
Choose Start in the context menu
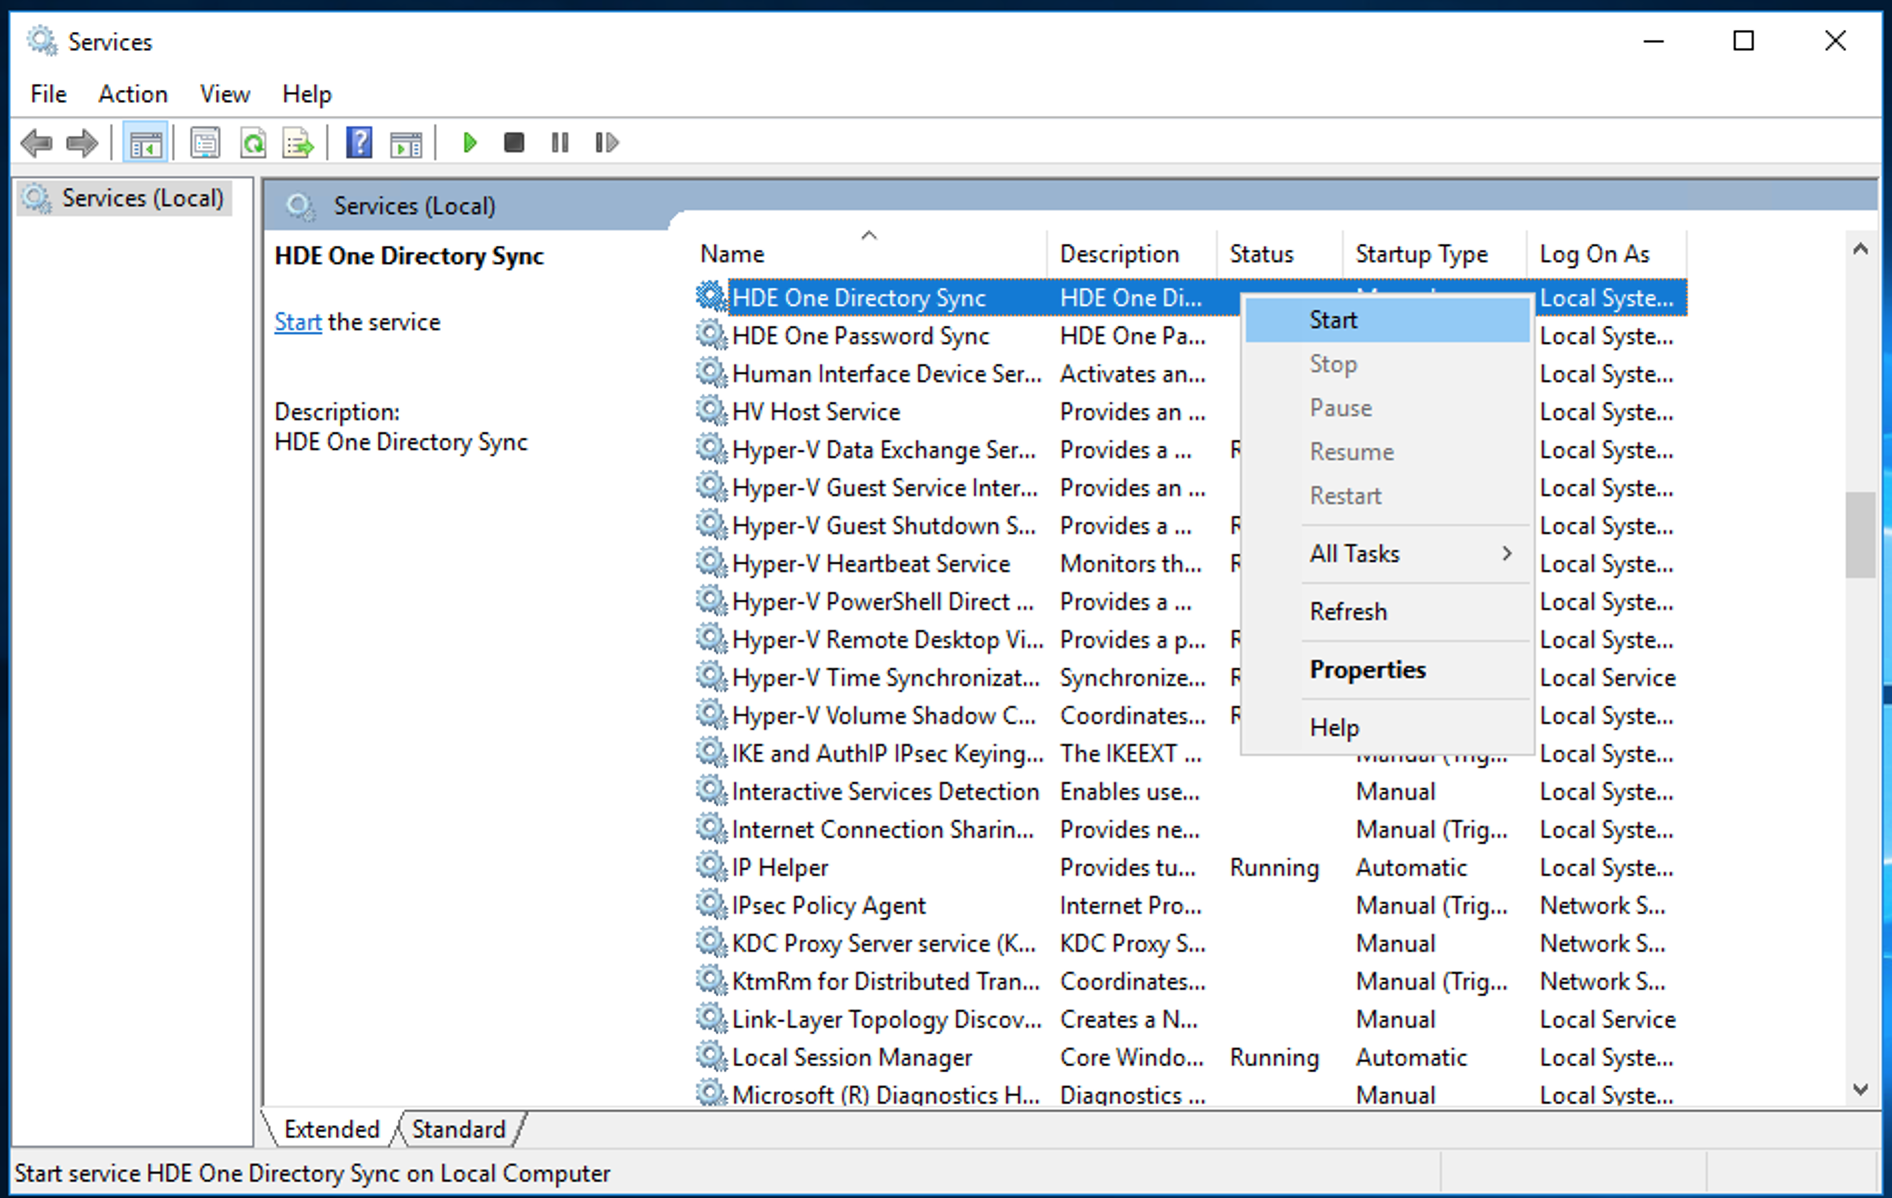(1387, 320)
